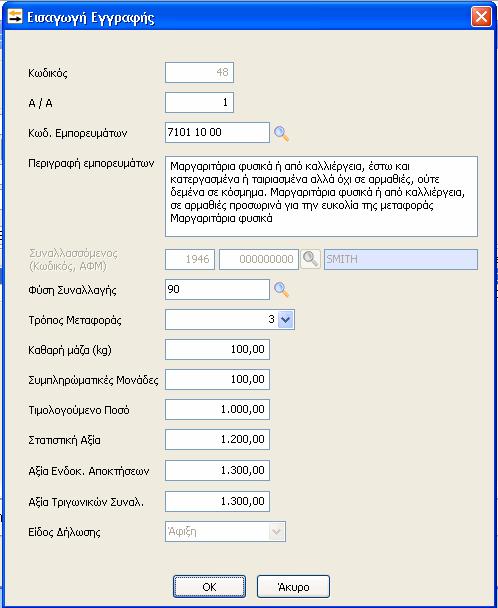Screen dimensions: 498x608
Task: Click the Συναλλασσόμενος (Κωδικός, ΑΦΜ) label
Action: (x=73, y=259)
